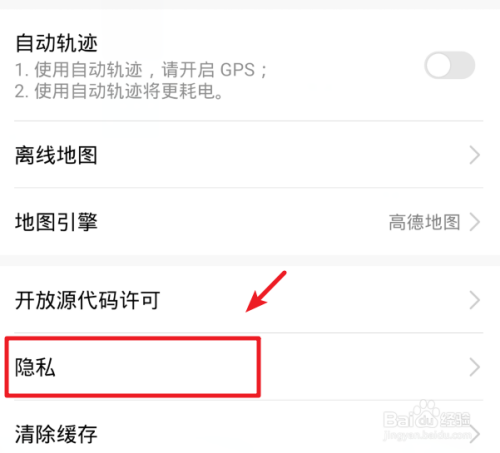
Task: Open the 离线地图 menu item
Action: 249,155
